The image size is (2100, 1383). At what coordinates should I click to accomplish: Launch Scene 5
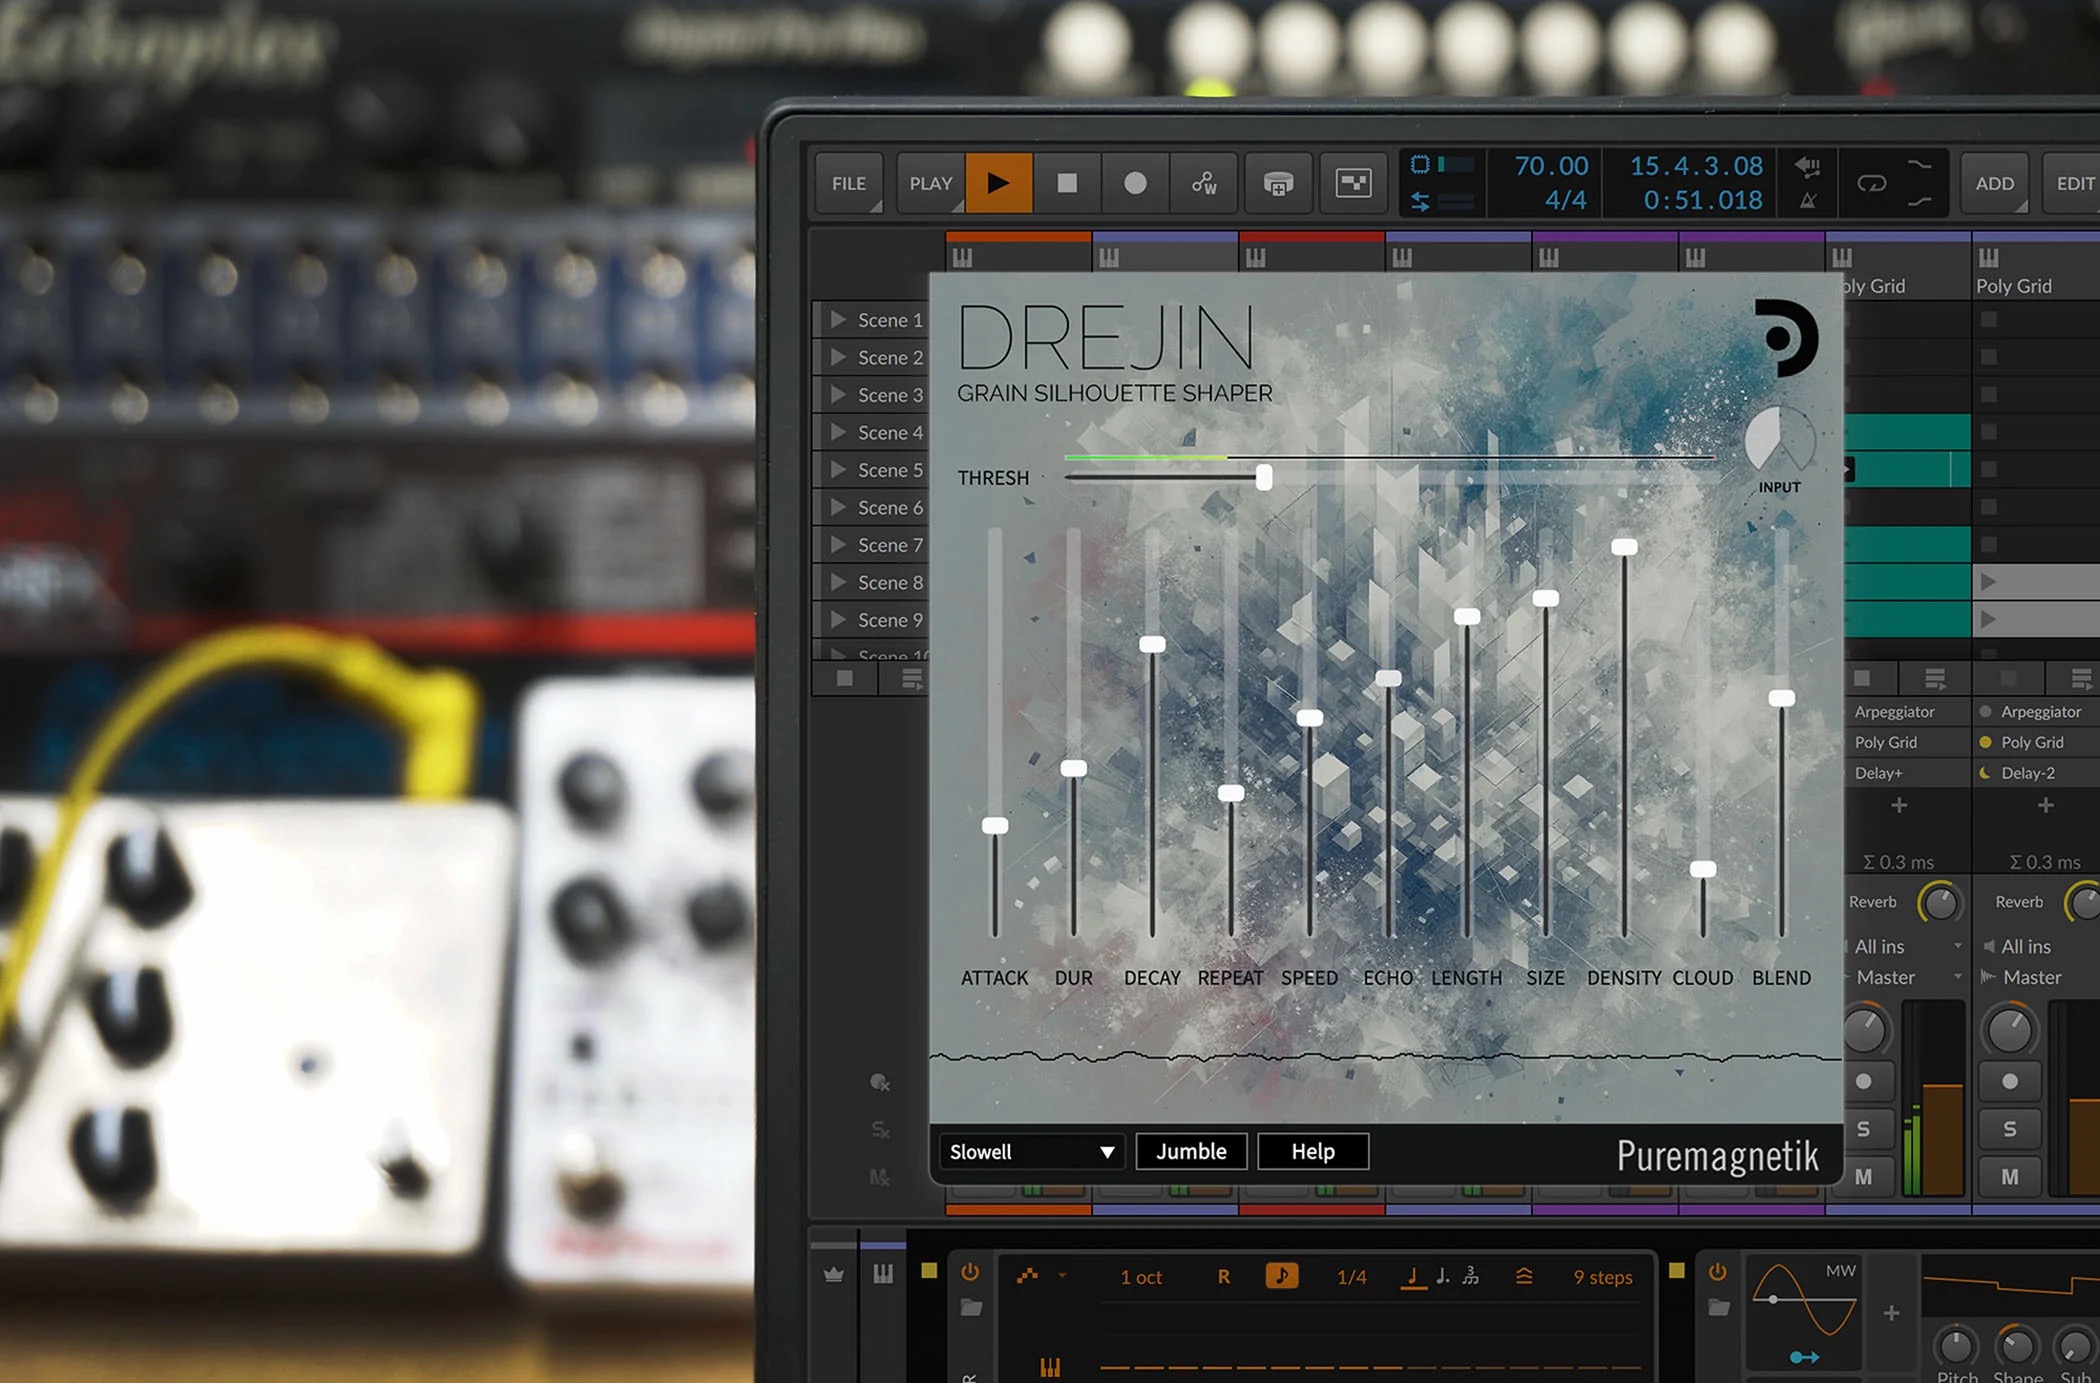(x=839, y=470)
